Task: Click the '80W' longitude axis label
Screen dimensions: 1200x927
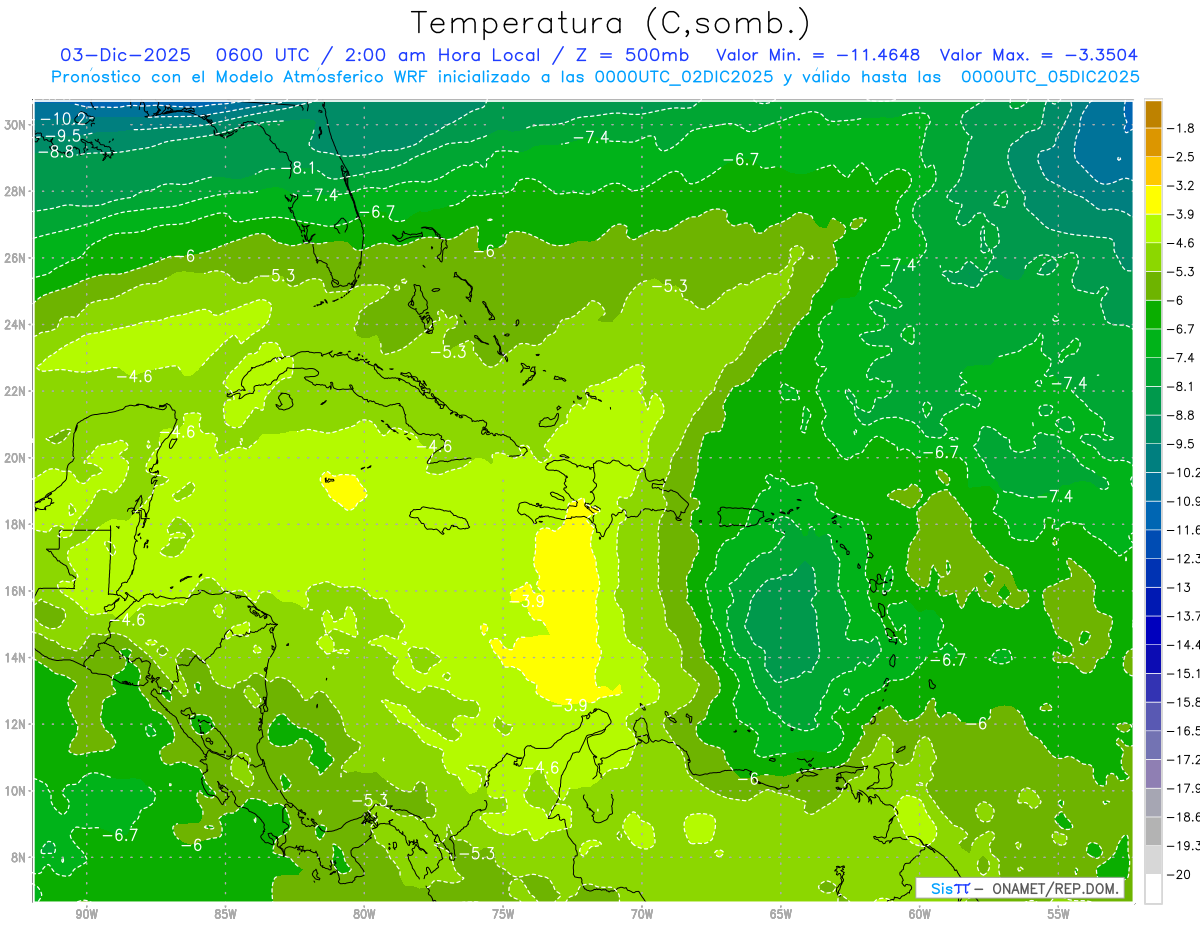Action: pos(364,914)
